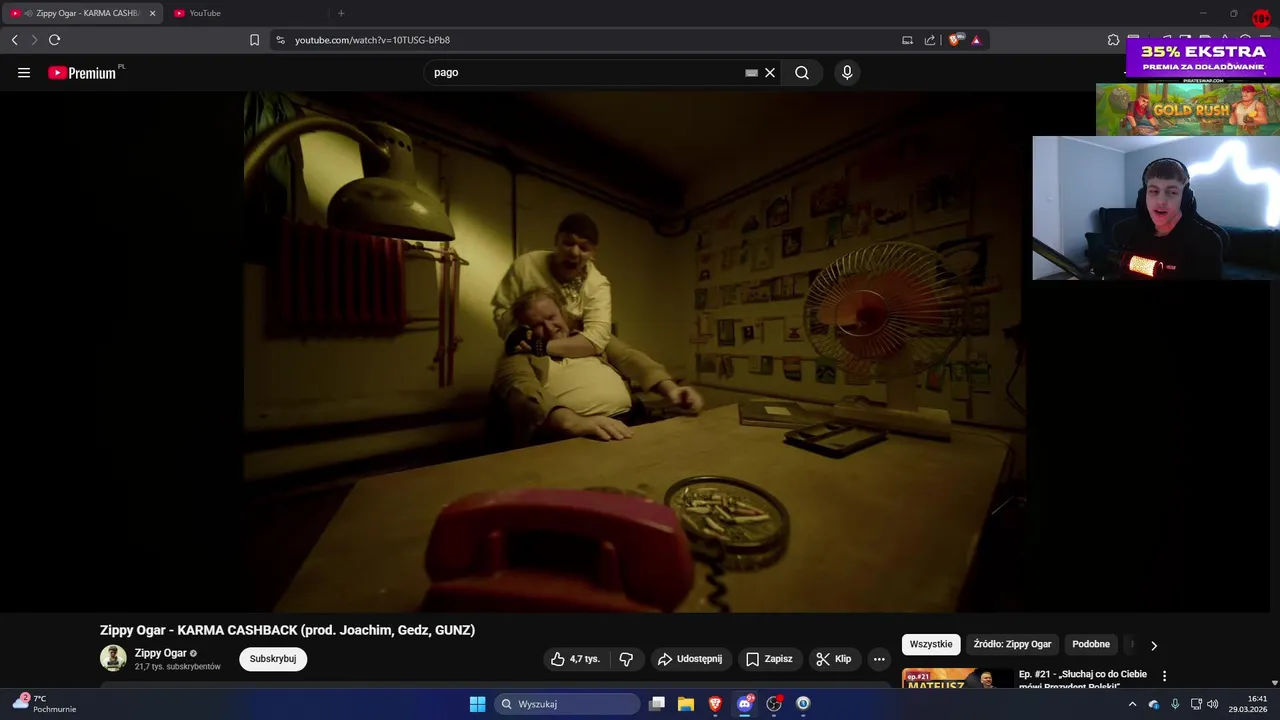Click the 35% EKSTRA banner ad
1280x720 pixels.
(x=1203, y=59)
